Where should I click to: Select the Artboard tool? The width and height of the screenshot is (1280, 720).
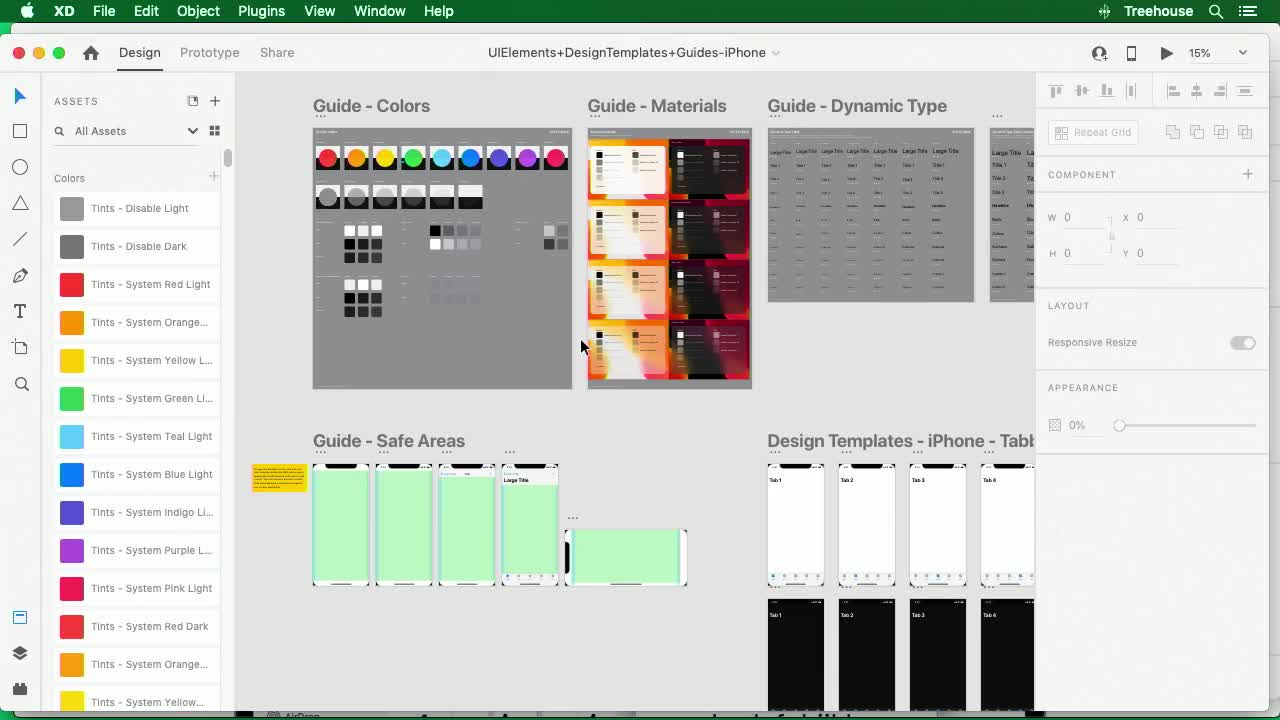coord(20,347)
